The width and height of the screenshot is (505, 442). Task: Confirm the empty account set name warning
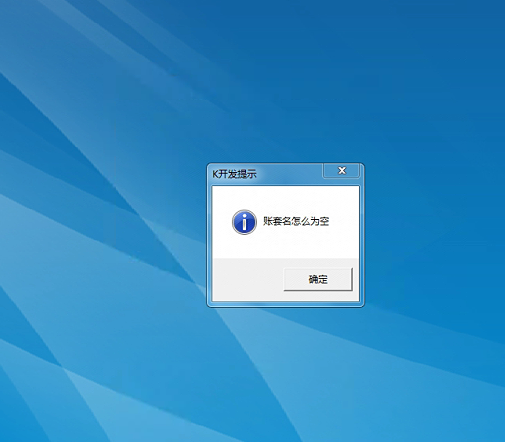point(318,279)
